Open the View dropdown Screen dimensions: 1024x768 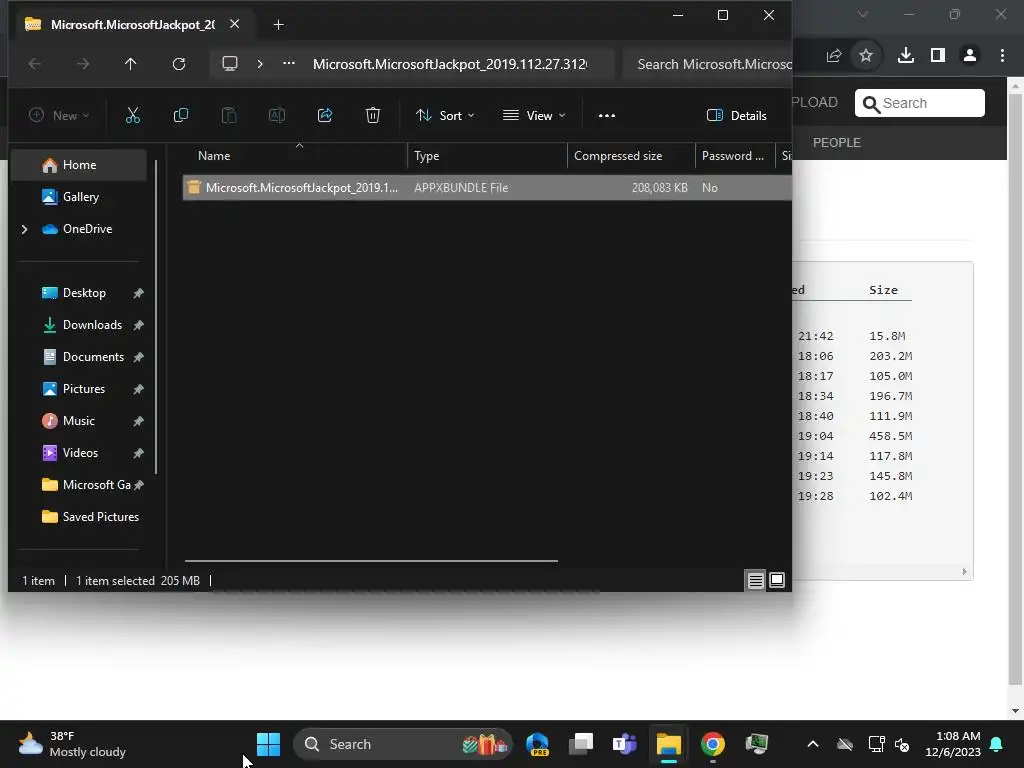pos(534,116)
